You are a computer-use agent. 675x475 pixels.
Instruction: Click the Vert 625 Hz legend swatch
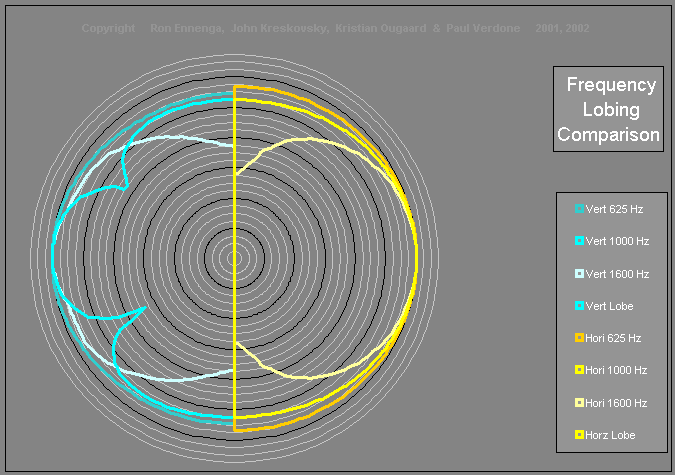(x=579, y=209)
